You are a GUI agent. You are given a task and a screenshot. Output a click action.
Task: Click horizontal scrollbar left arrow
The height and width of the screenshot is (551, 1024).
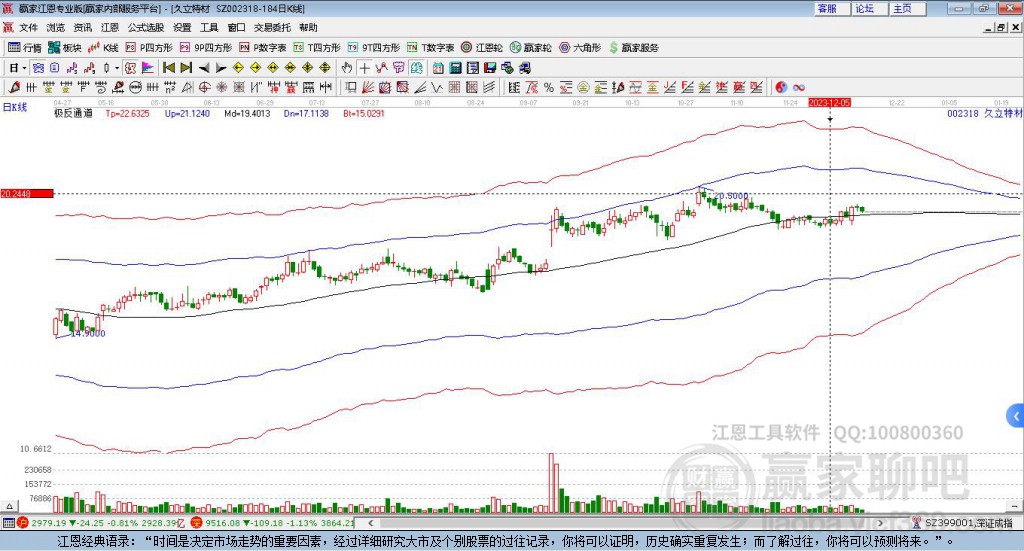370,523
